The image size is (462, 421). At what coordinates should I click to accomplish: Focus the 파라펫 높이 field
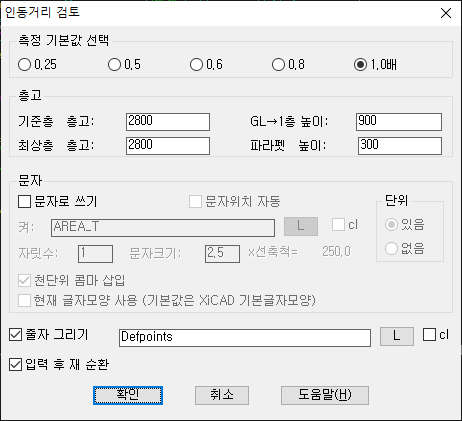pos(400,146)
